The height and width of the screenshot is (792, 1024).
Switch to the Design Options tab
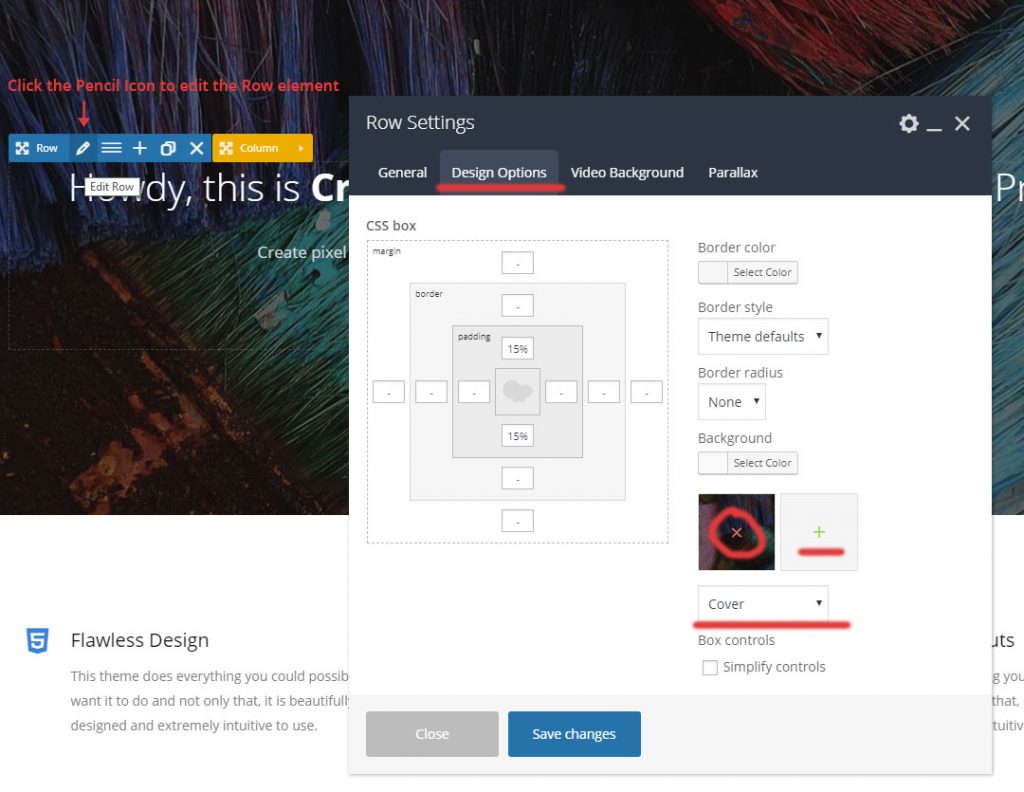pyautogui.click(x=499, y=172)
